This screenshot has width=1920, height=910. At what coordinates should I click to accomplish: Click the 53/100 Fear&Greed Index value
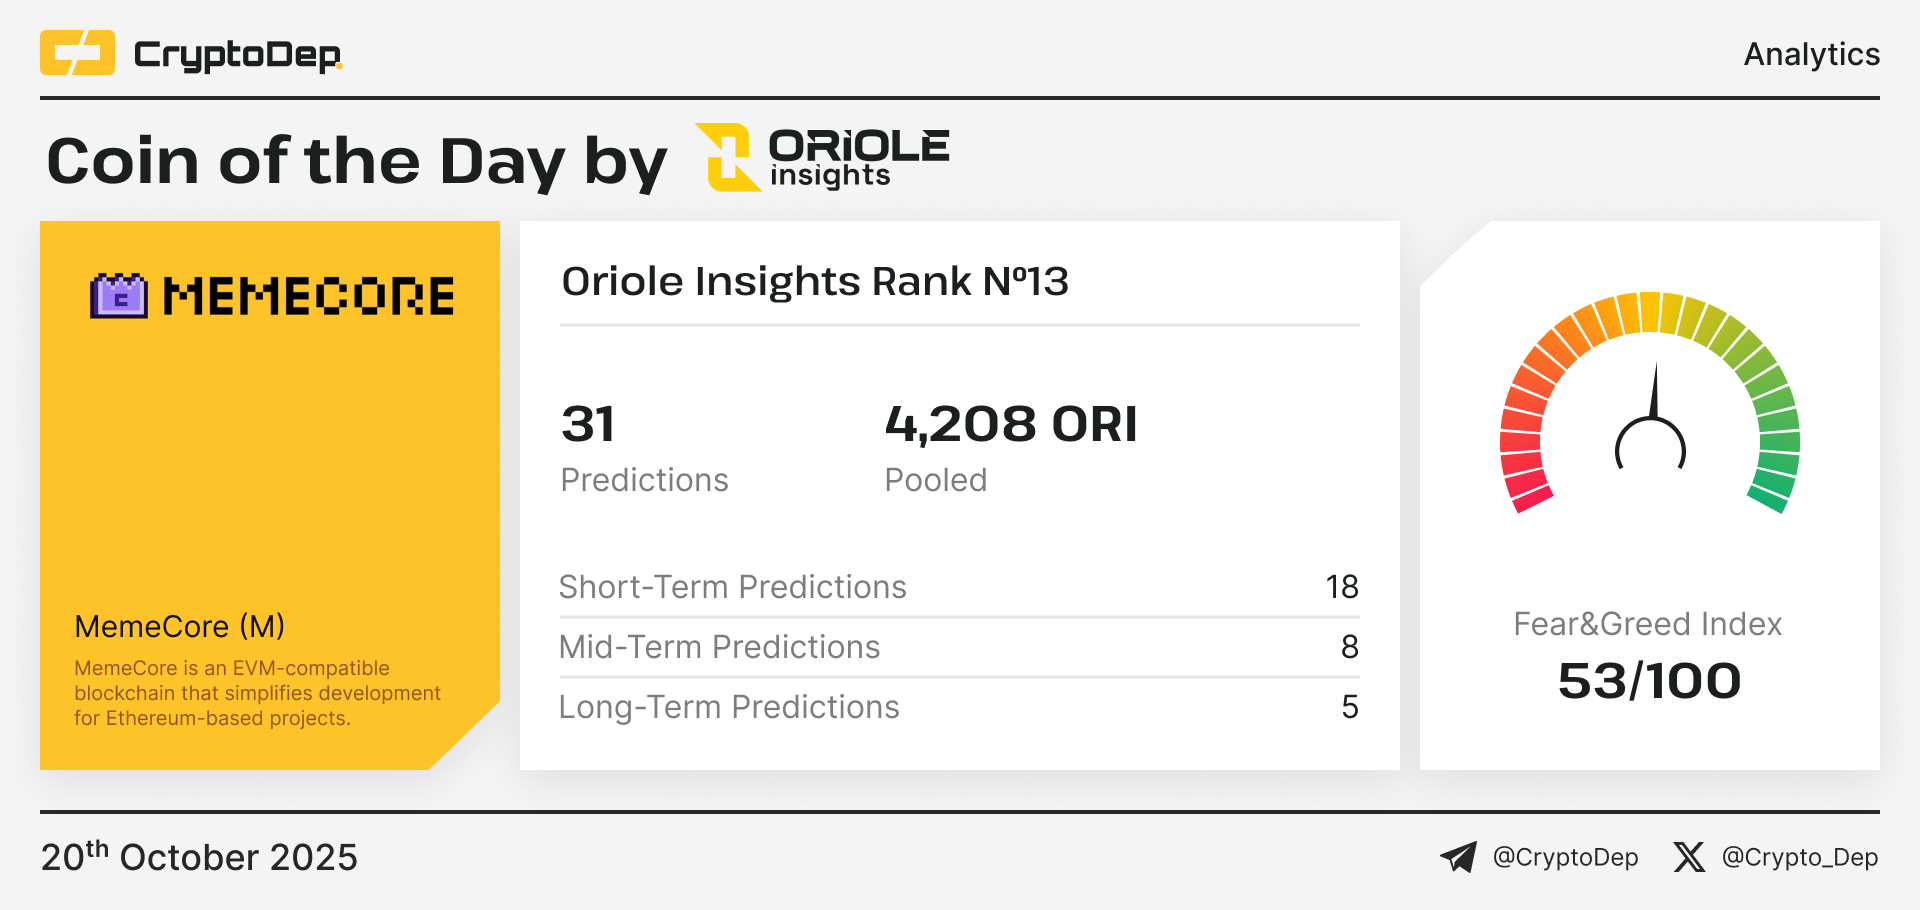(1649, 681)
